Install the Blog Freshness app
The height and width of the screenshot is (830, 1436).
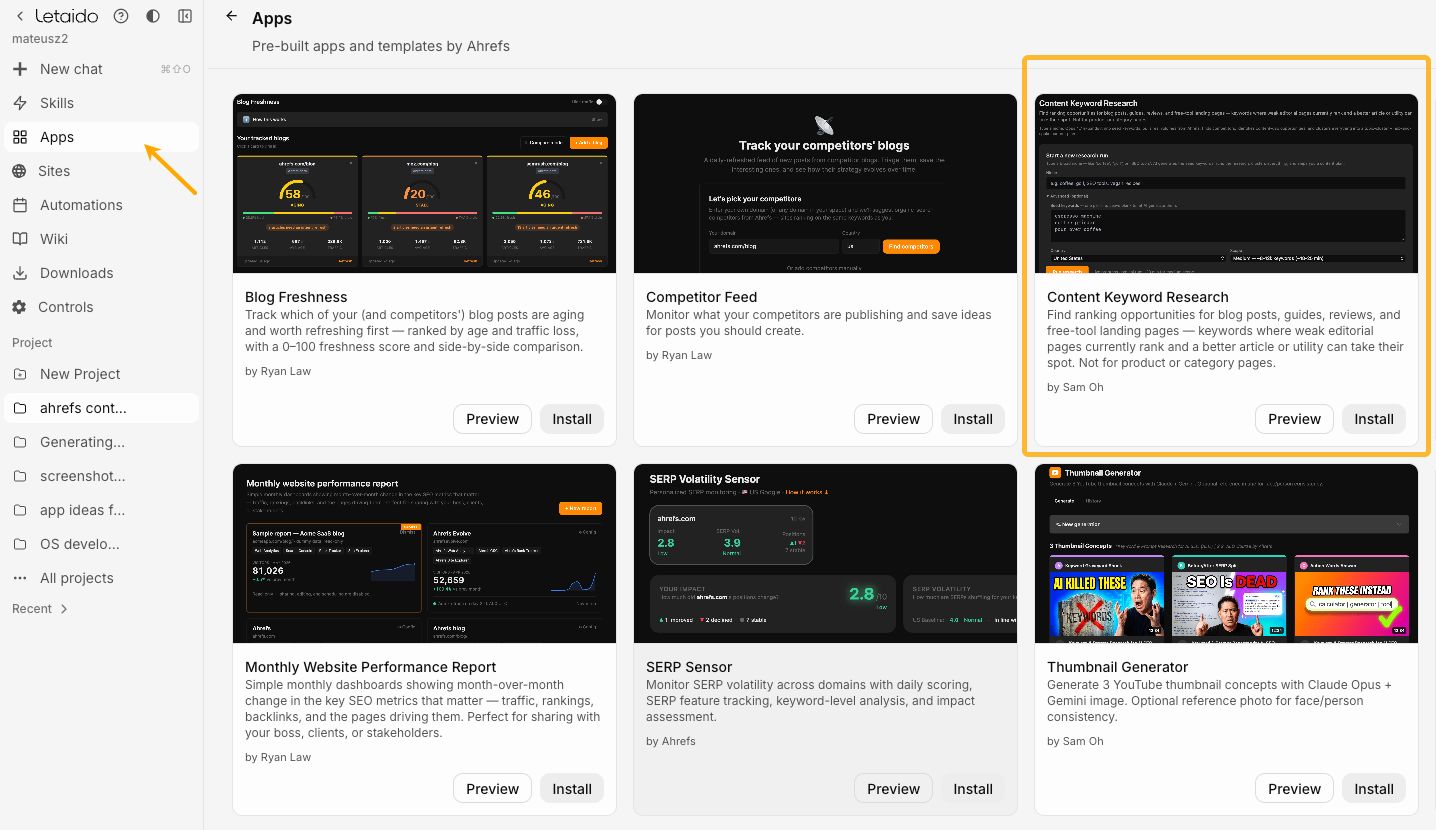[572, 419]
